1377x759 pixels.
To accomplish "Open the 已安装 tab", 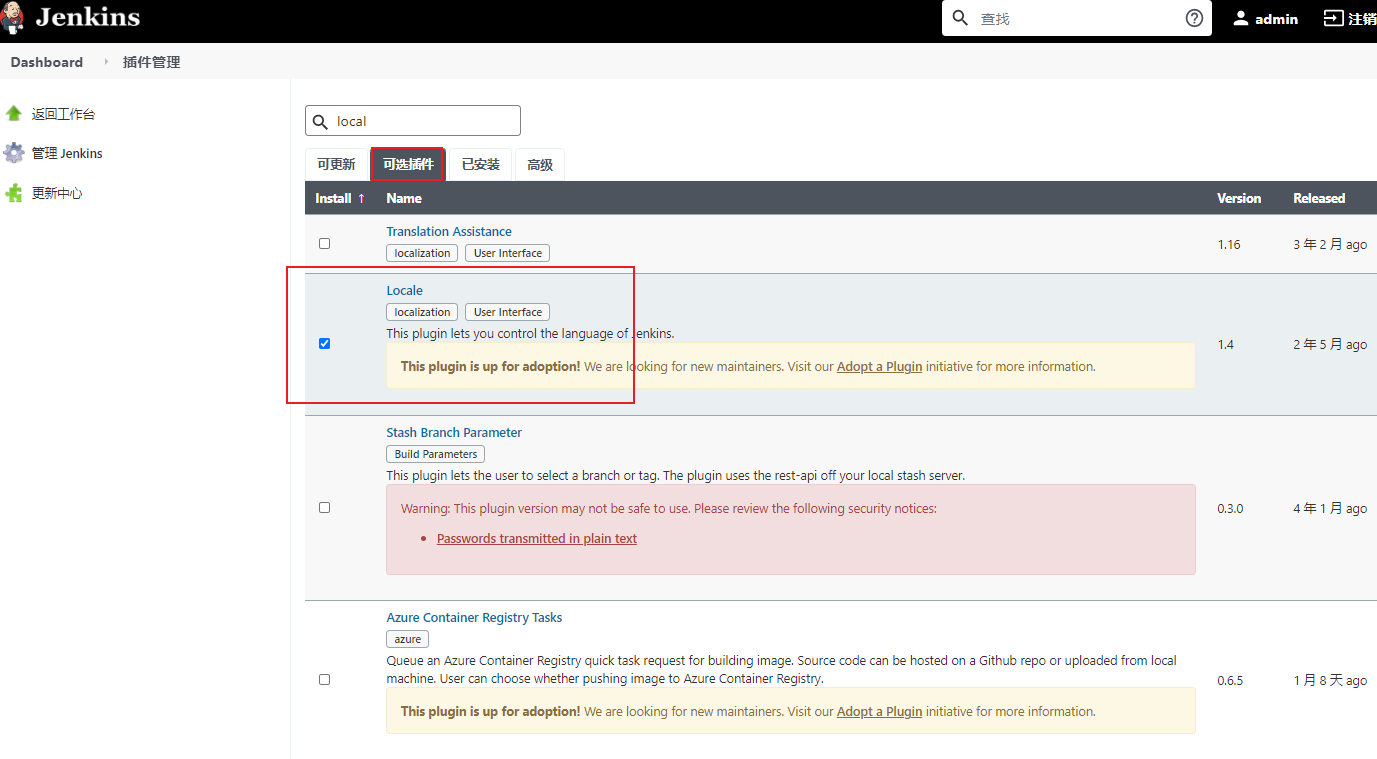I will [481, 164].
